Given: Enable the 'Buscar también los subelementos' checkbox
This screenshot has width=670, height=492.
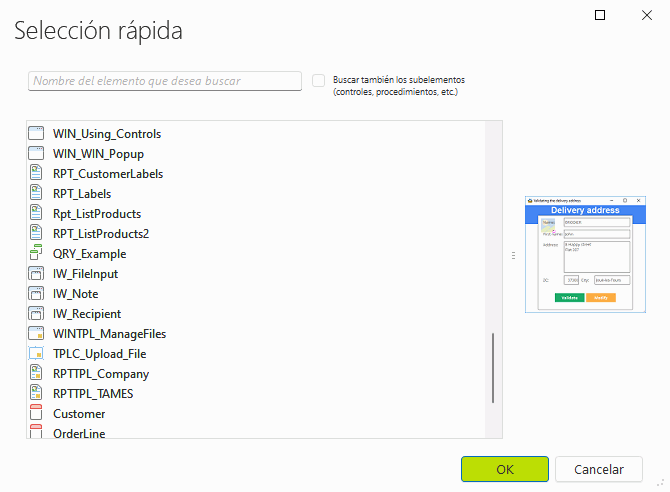Looking at the screenshot, I should pyautogui.click(x=319, y=81).
